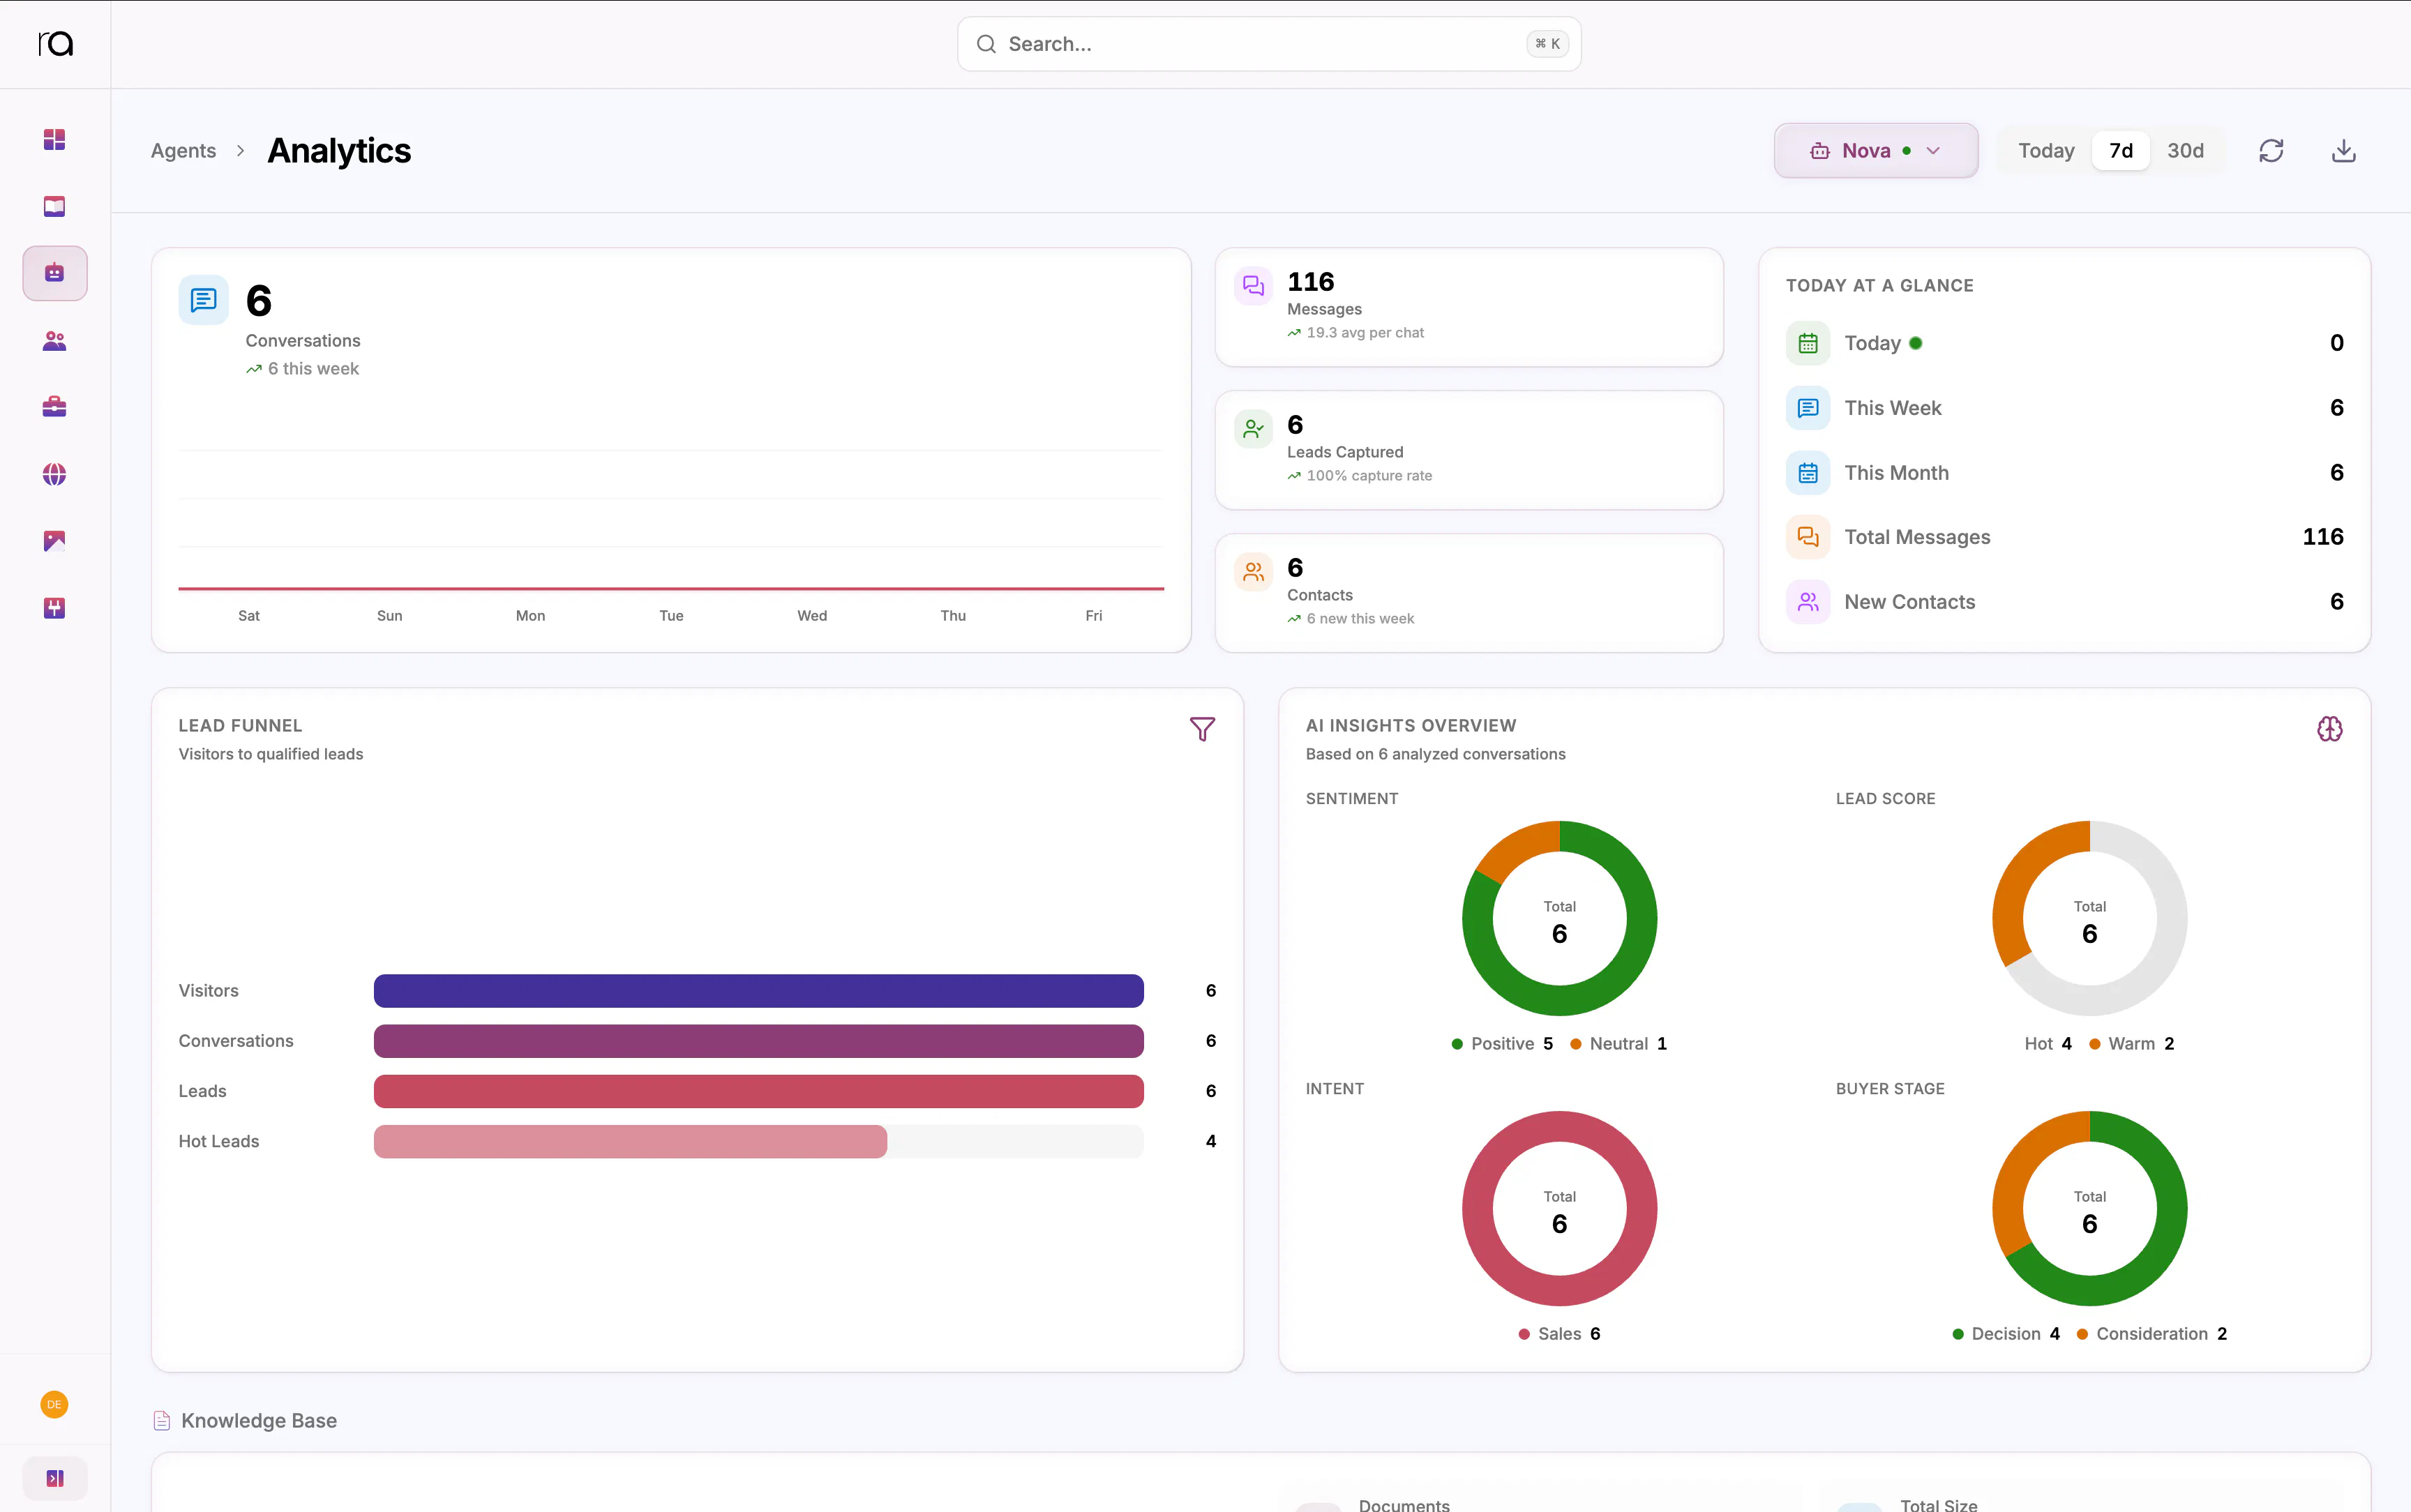Click the Sentiment donut chart
The width and height of the screenshot is (2411, 1512).
pyautogui.click(x=1559, y=919)
